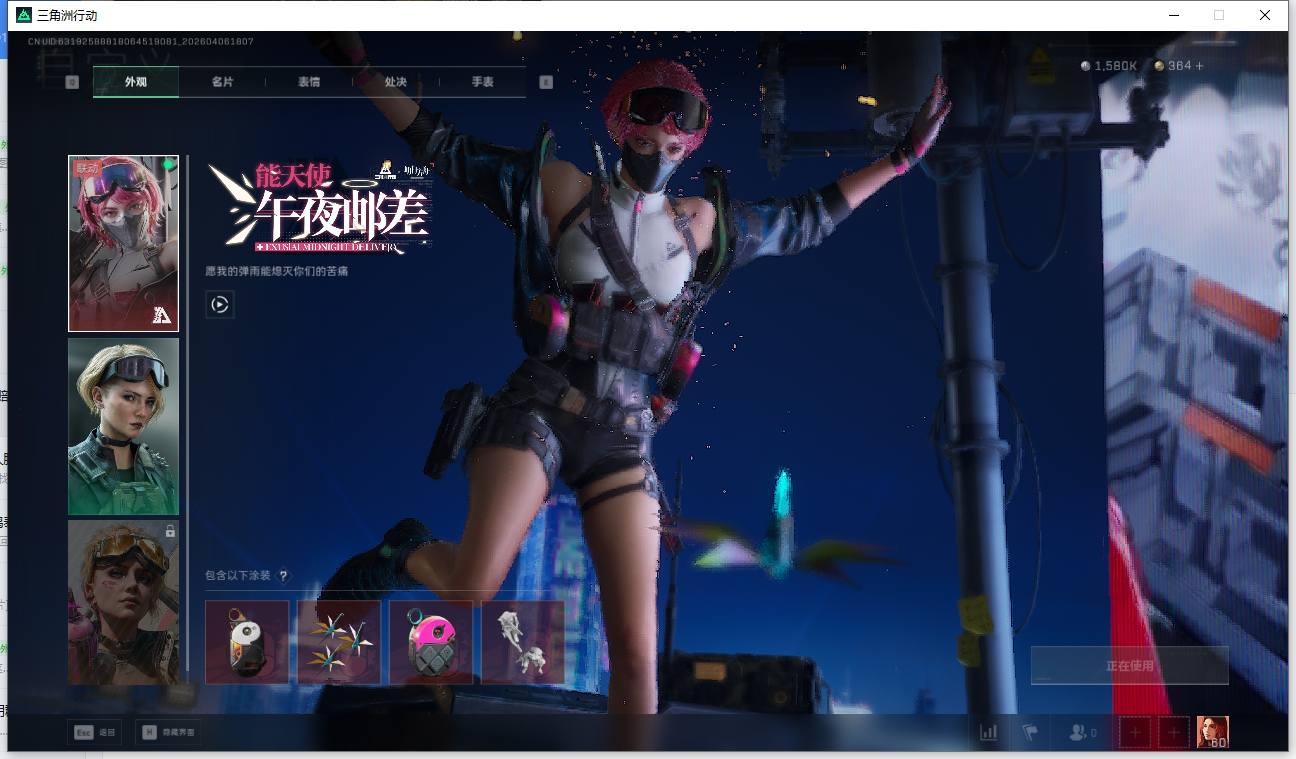Open the 名片 tab
This screenshot has width=1296, height=759.
point(222,82)
